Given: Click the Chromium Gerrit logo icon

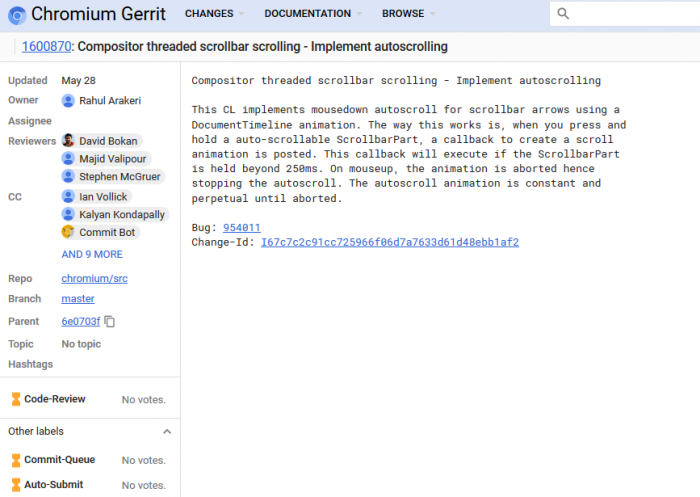Looking at the screenshot, I should (x=17, y=14).
